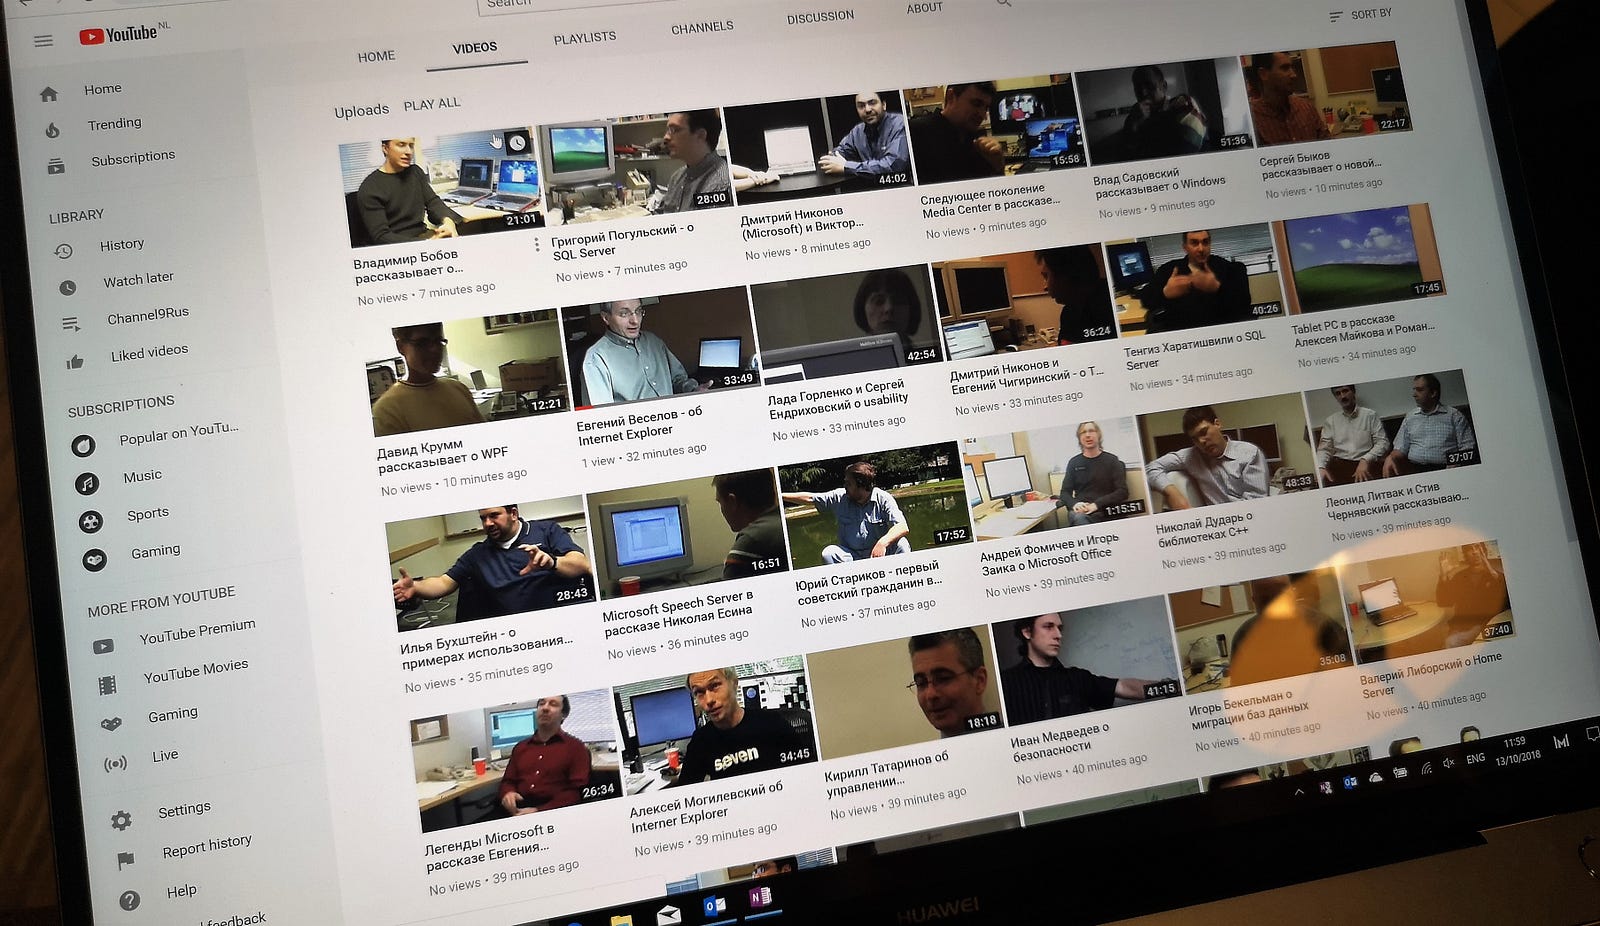Open the SORT BY dropdown
Screen dimensions: 1600x926
[1360, 15]
